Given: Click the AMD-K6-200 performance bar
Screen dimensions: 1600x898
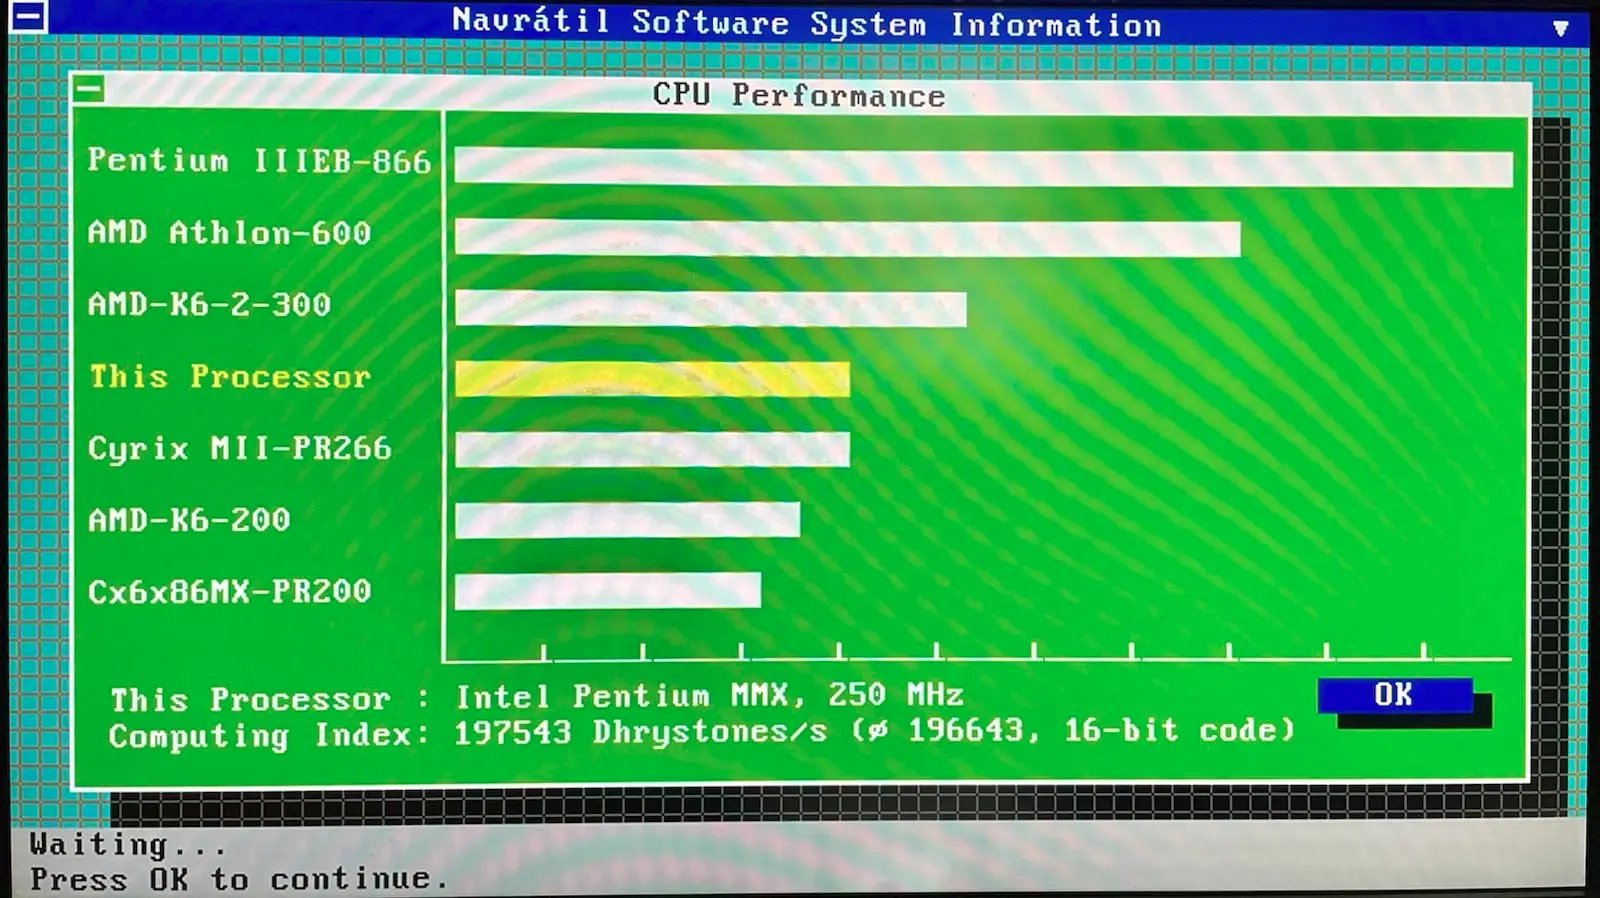Looking at the screenshot, I should coord(627,520).
